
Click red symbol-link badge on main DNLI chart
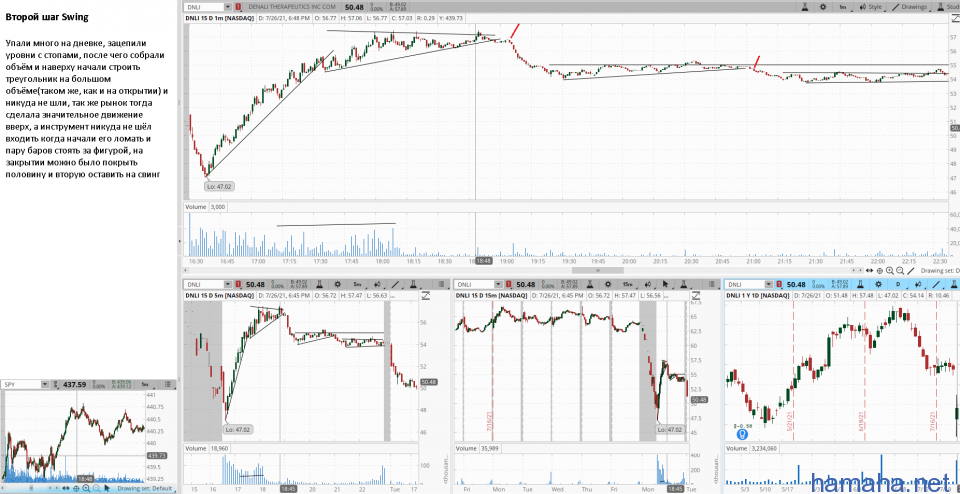point(239,7)
